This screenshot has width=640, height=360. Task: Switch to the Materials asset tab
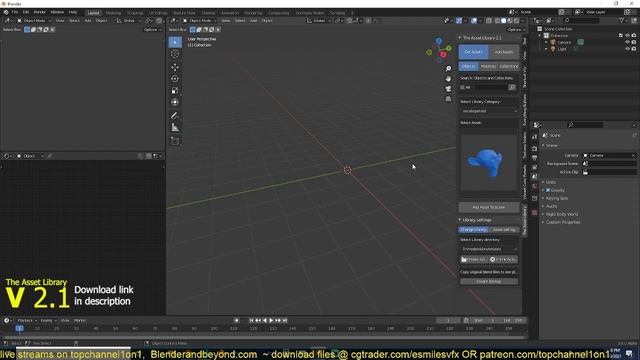pyautogui.click(x=489, y=66)
